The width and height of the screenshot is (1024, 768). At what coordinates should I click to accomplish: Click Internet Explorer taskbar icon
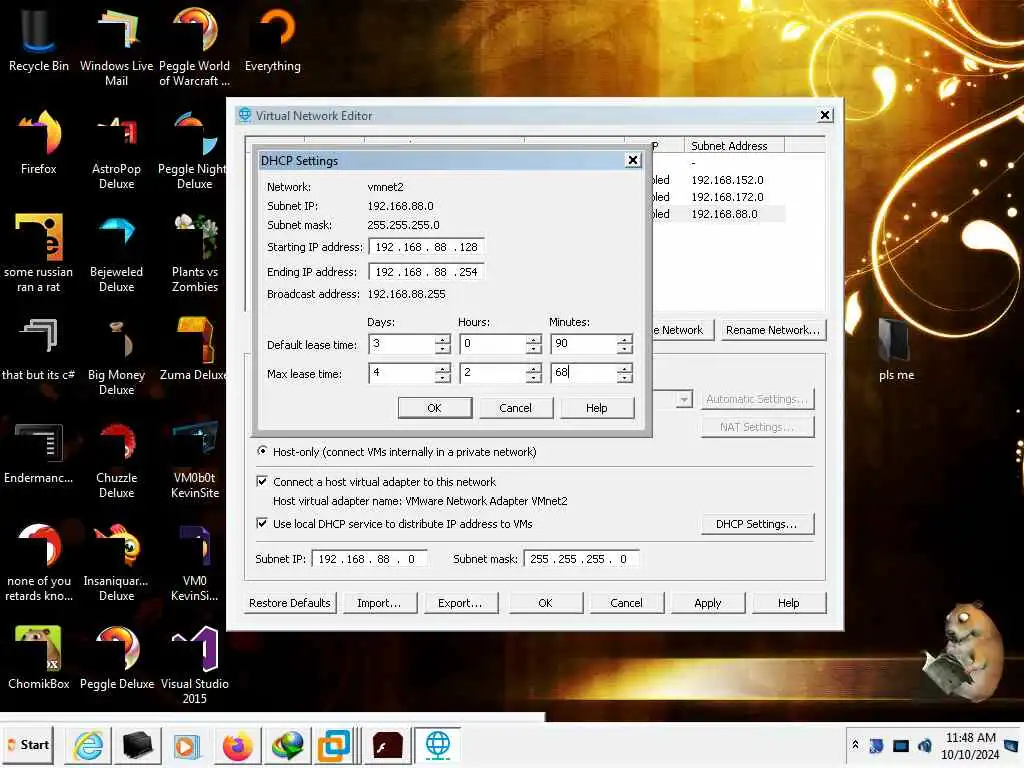point(88,745)
